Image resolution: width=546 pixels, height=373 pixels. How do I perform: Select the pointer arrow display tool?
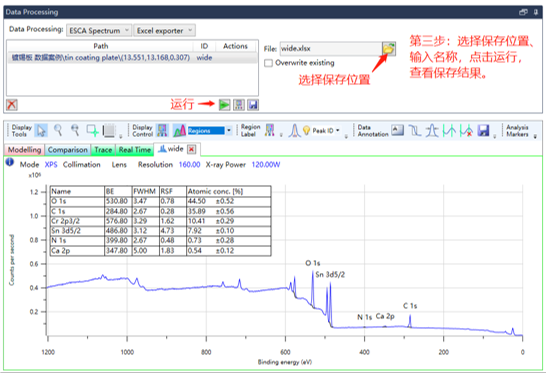[41, 131]
